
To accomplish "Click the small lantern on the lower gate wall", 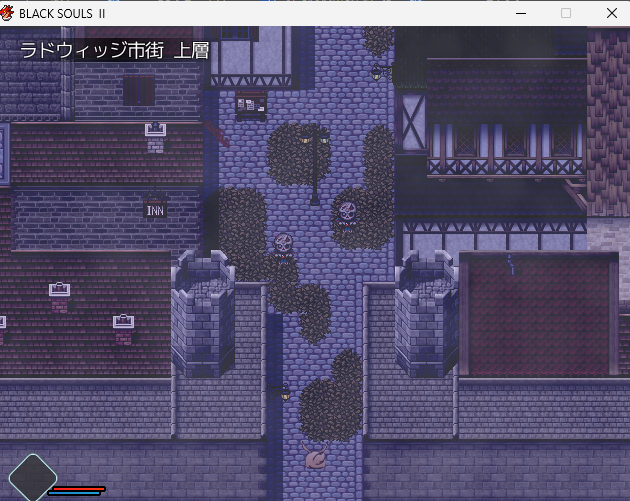I will coord(283,392).
